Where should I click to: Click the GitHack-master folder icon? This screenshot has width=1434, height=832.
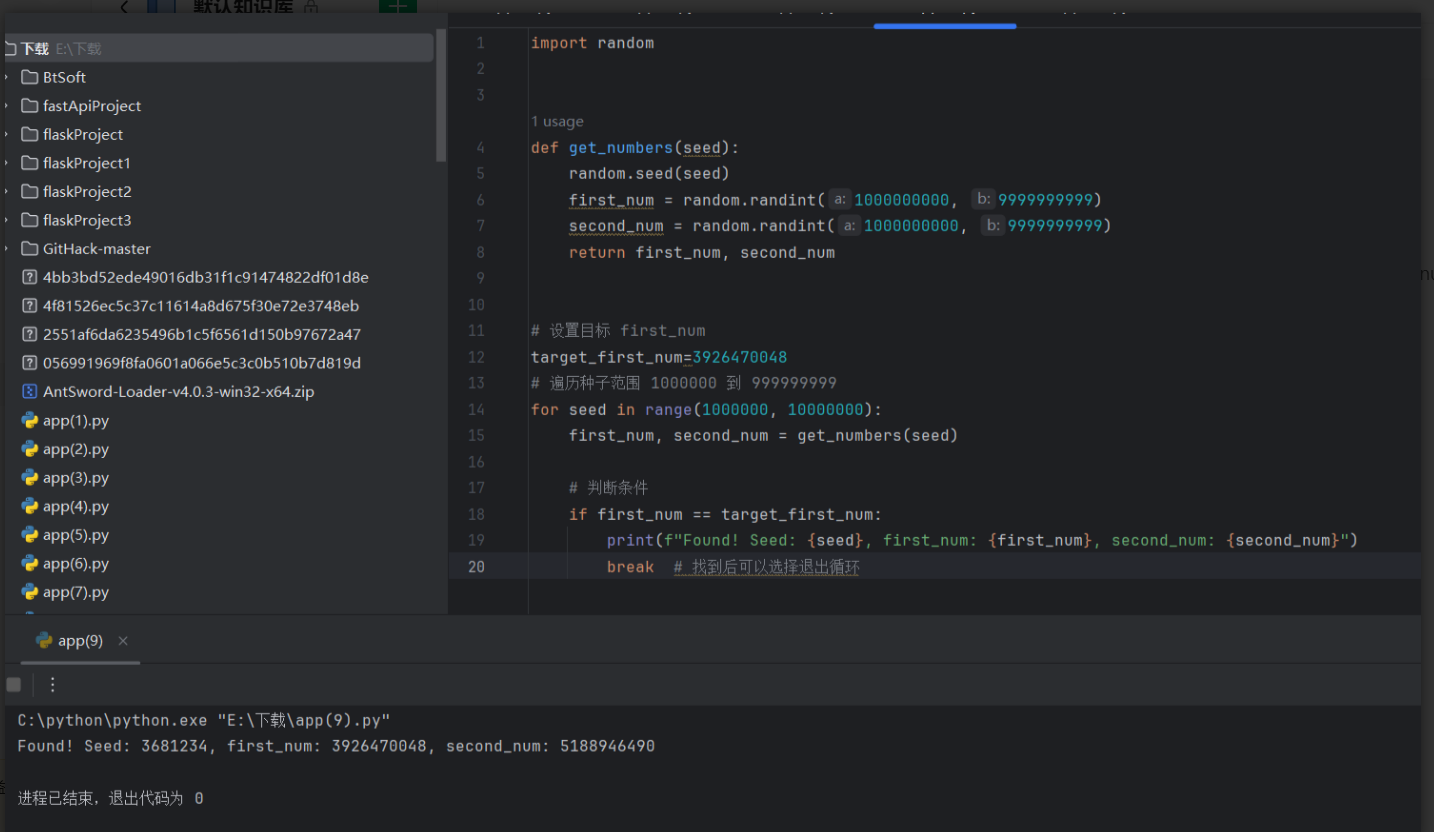(30, 249)
